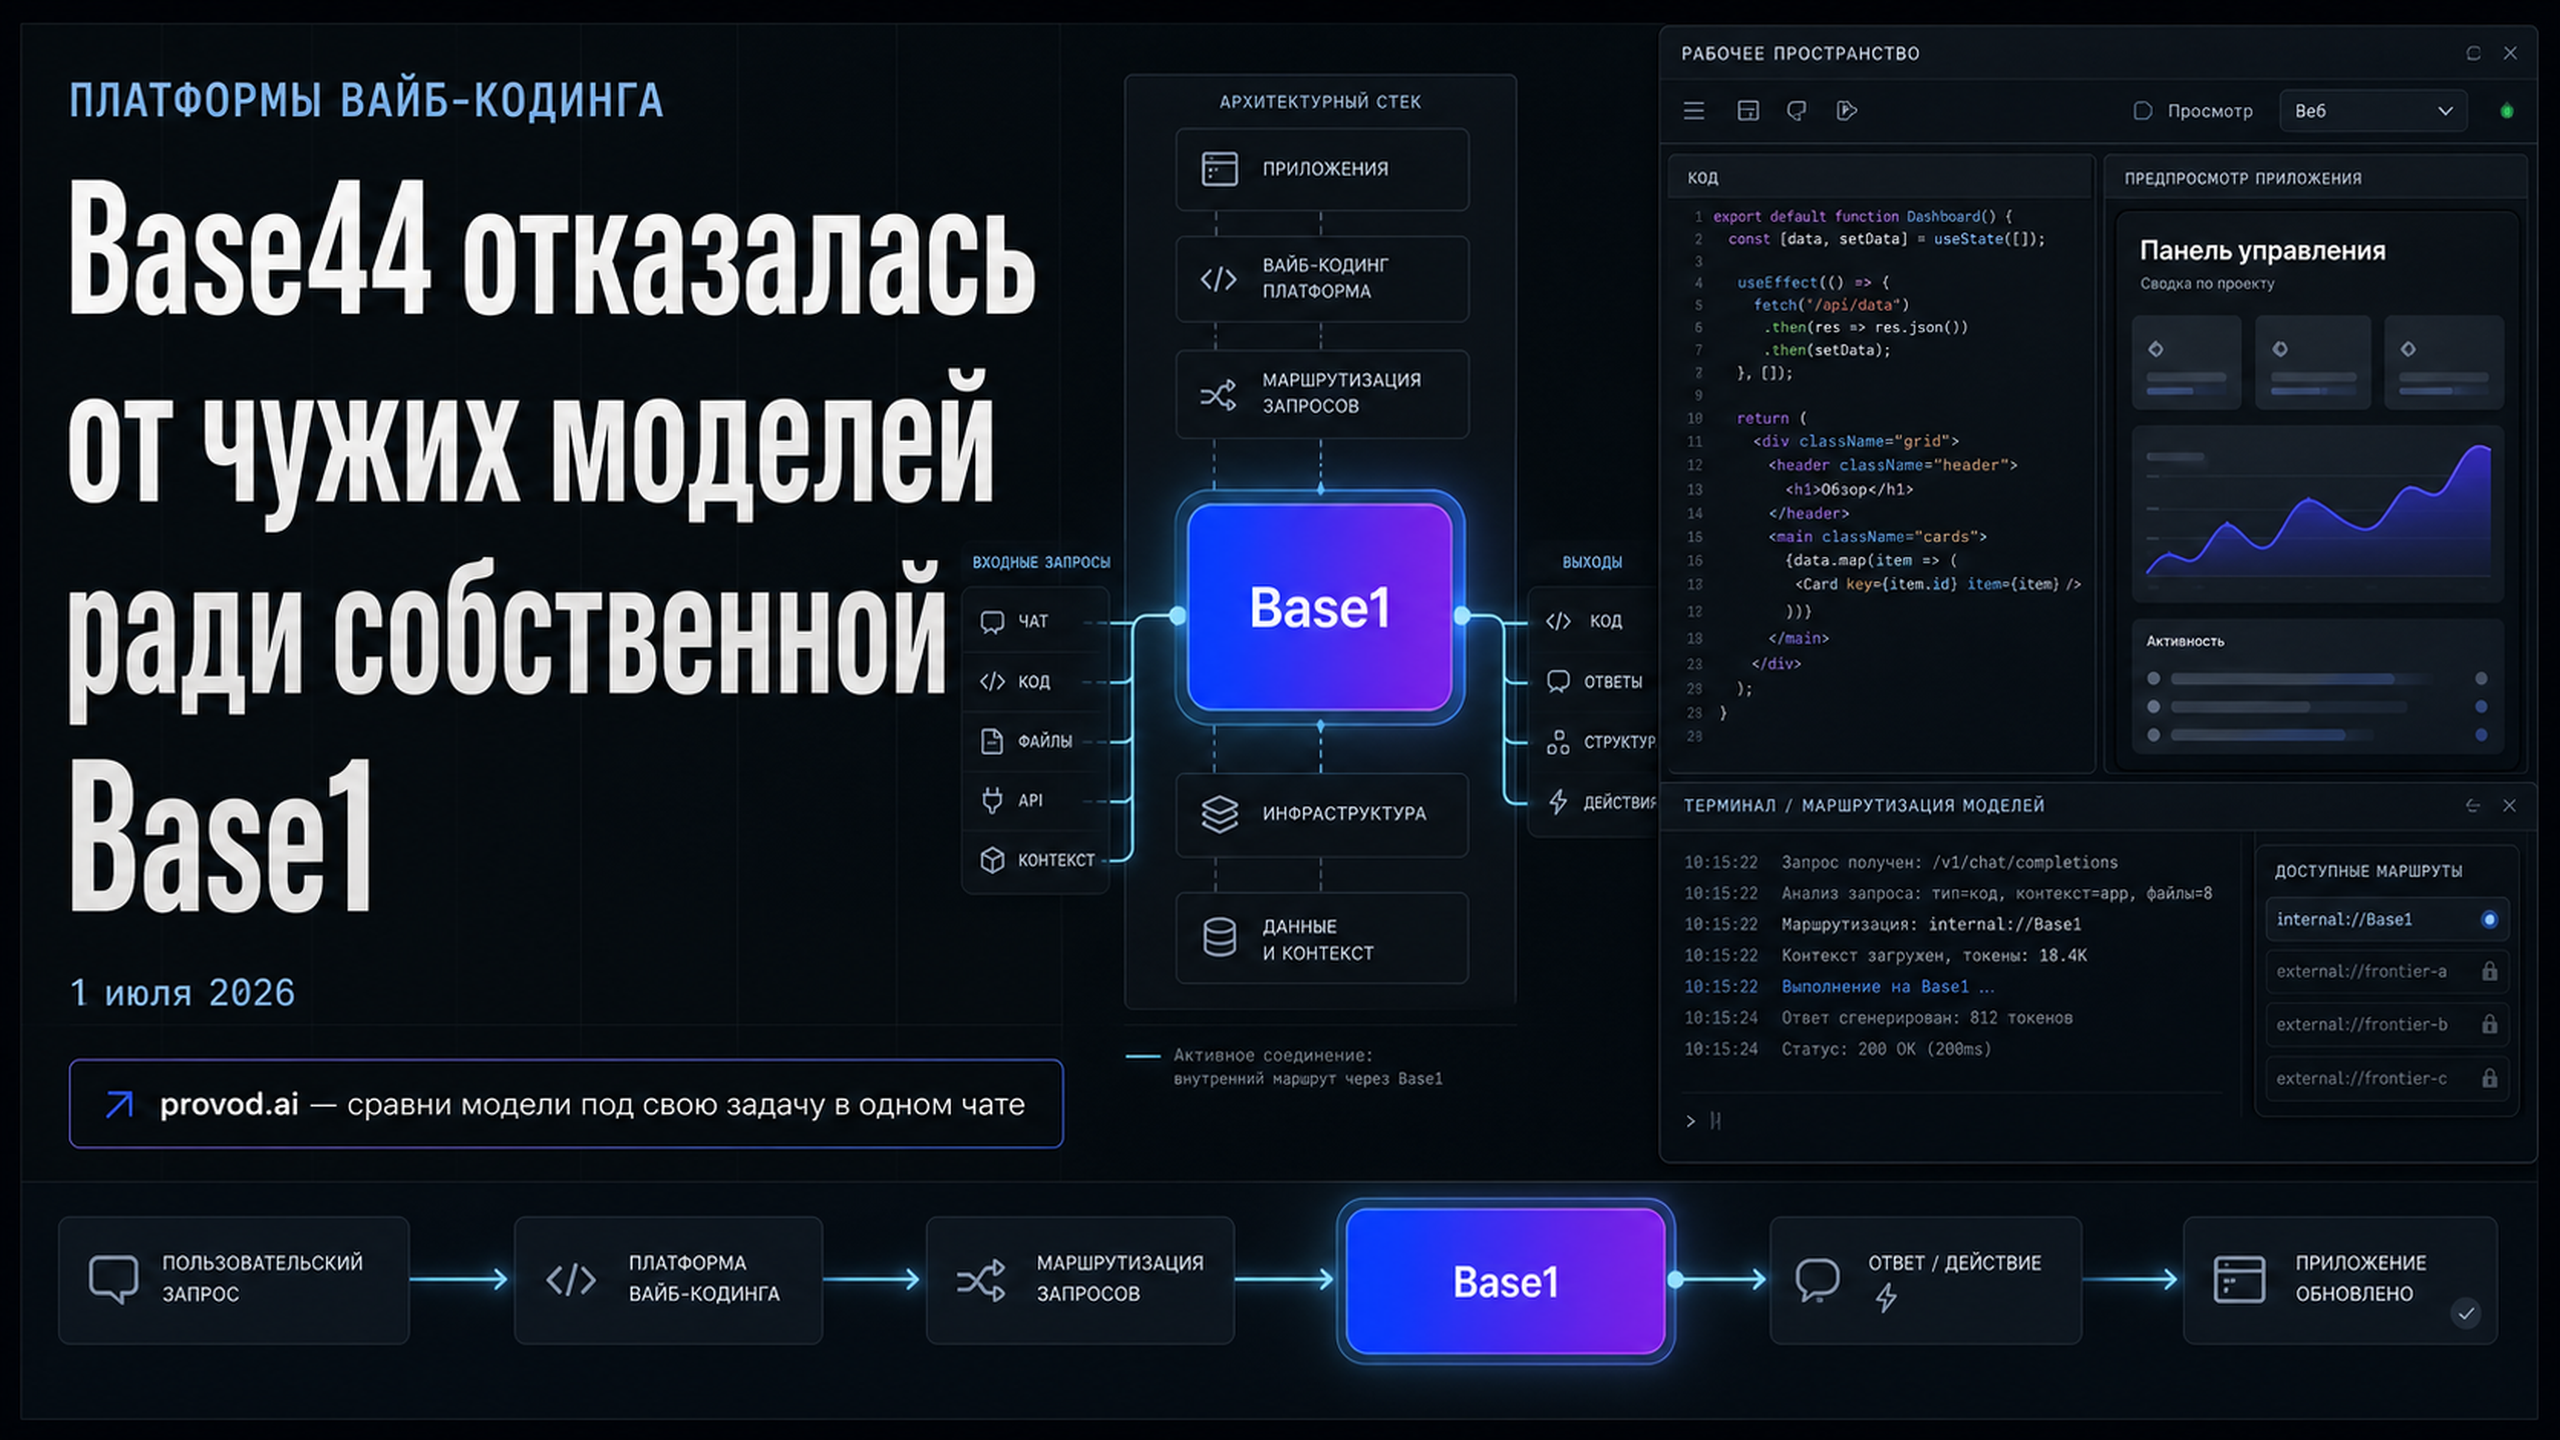Click the central Base1 node
This screenshot has height=1440, width=2560.
1320,607
